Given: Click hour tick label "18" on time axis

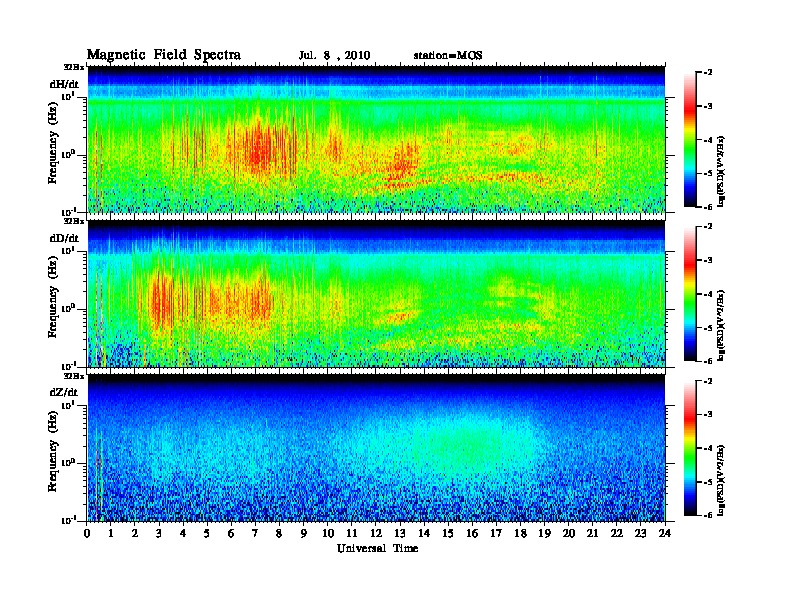Looking at the screenshot, I should [520, 533].
